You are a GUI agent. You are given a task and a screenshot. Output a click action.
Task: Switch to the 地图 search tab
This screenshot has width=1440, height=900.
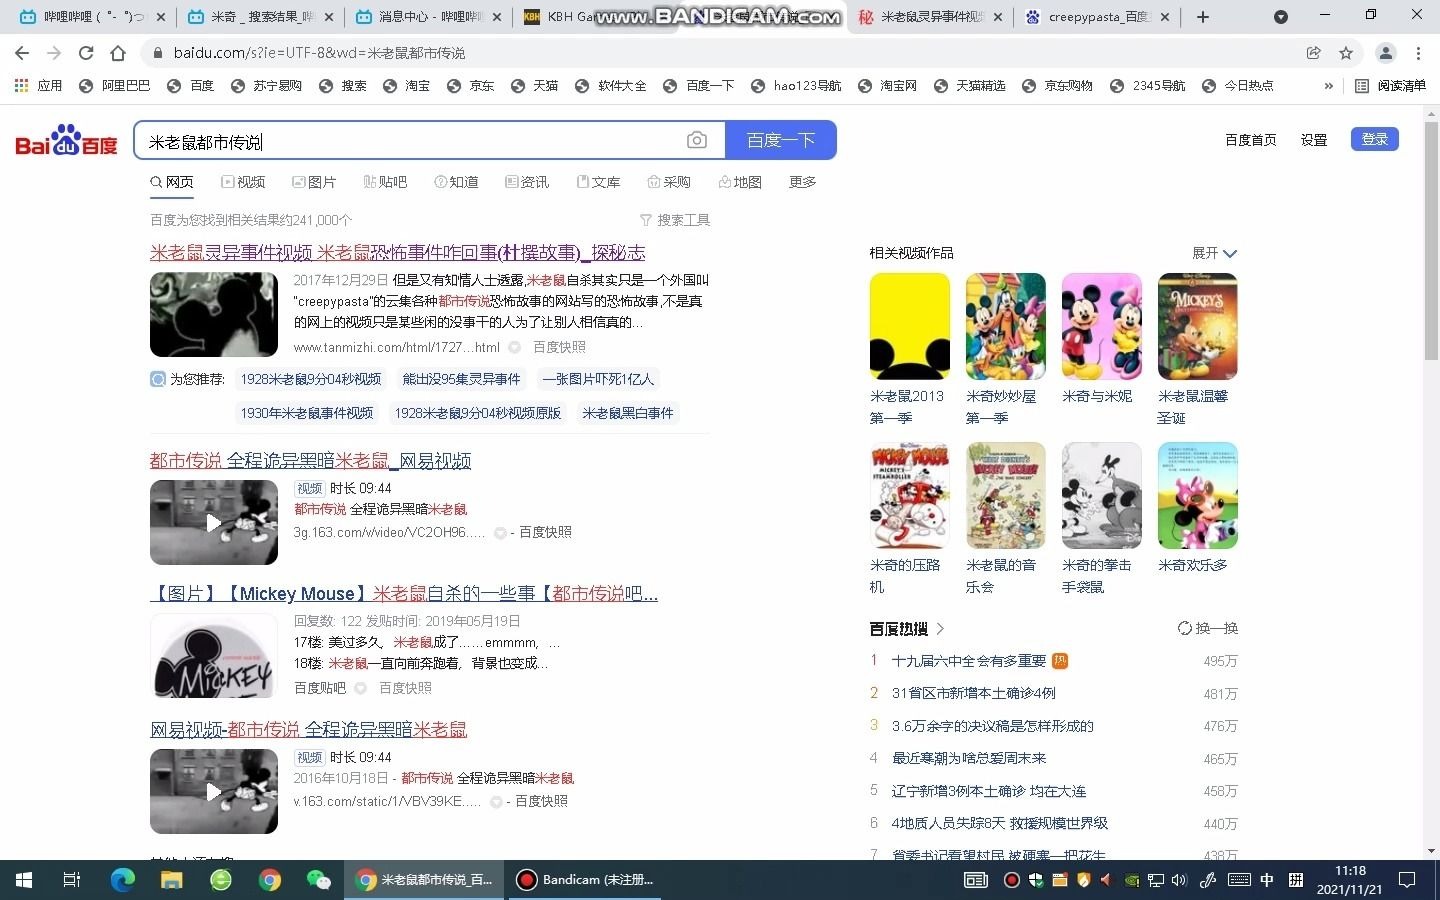(x=740, y=182)
